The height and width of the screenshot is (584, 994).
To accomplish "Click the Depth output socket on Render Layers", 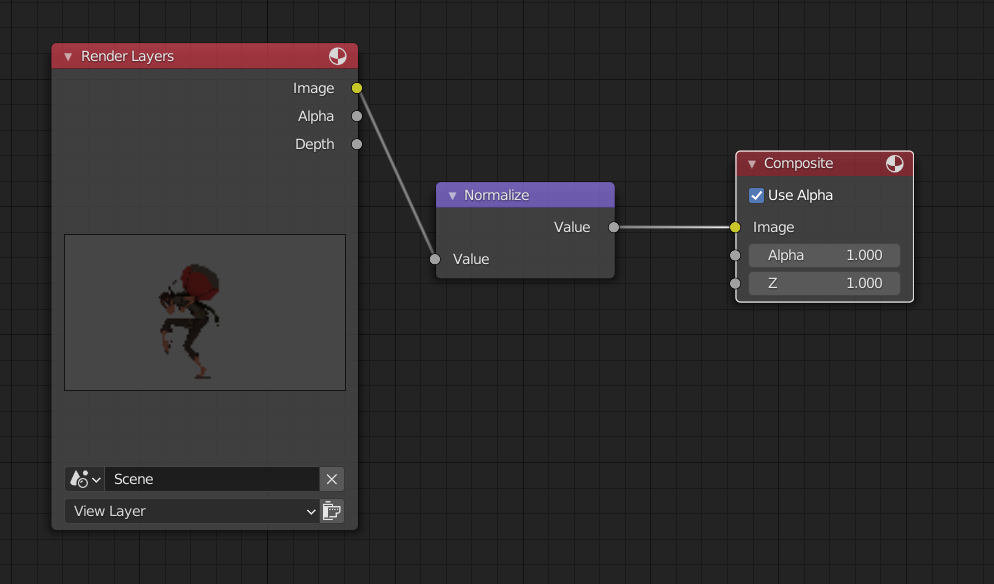I will tap(357, 144).
